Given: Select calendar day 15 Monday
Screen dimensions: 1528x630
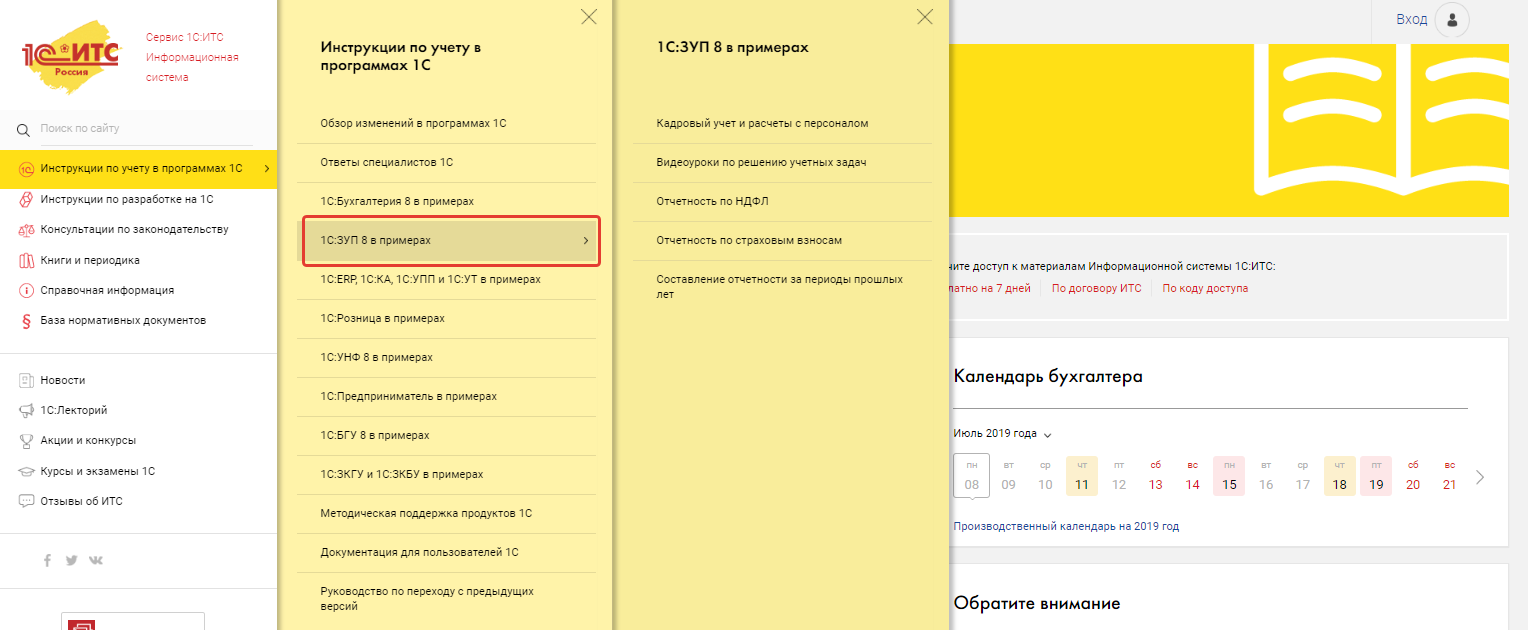Looking at the screenshot, I should 1229,476.
